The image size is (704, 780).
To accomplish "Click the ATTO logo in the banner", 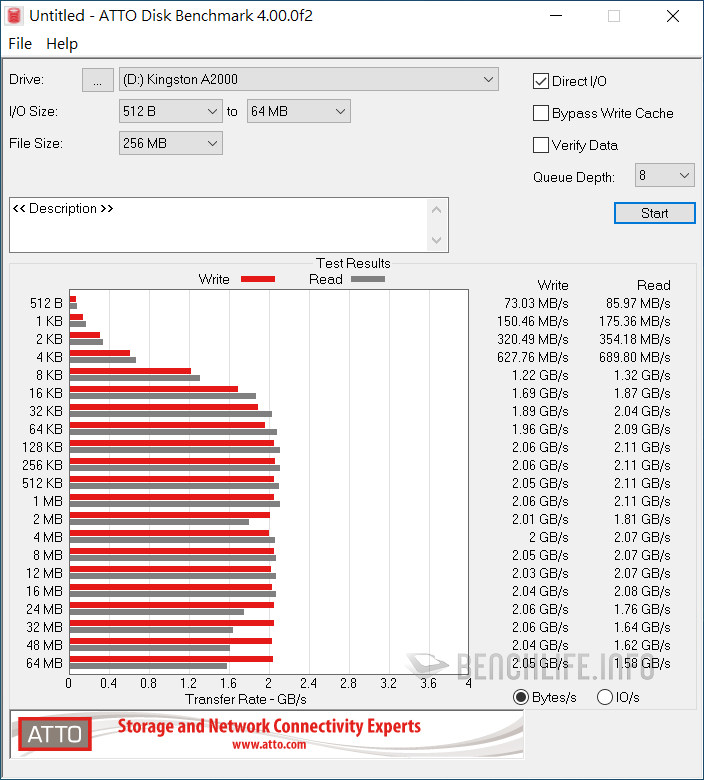I will tap(55, 734).
